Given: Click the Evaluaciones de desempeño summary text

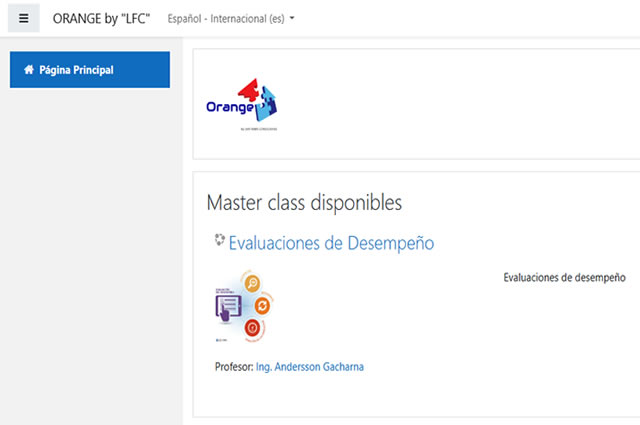Looking at the screenshot, I should 564,277.
